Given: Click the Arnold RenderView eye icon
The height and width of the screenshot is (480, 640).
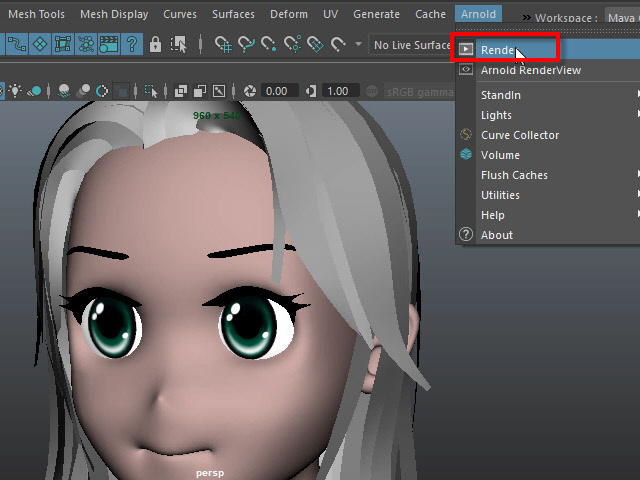Looking at the screenshot, I should tap(466, 70).
